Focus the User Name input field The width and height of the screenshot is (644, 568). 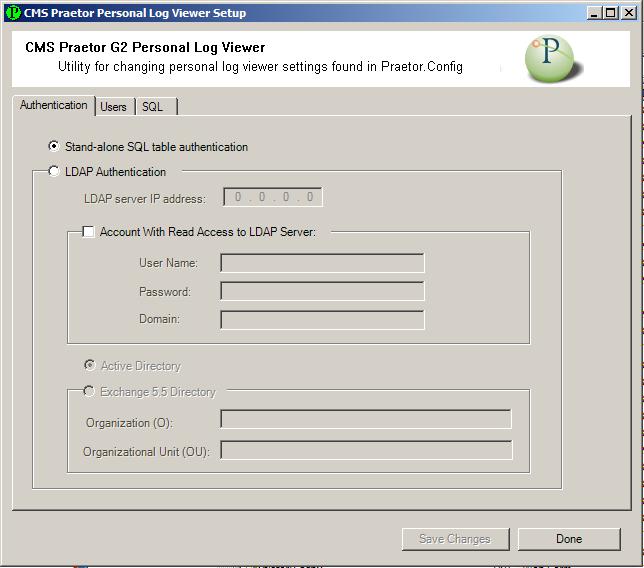tap(322, 263)
